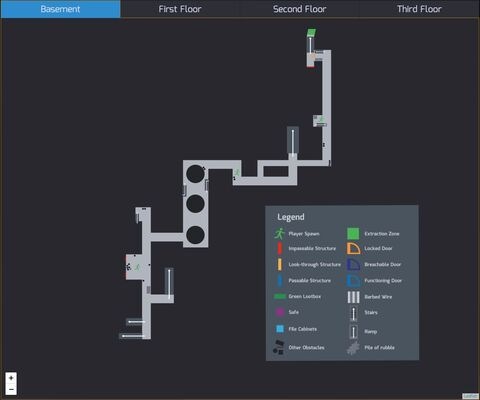Click the middle black circular tank
The image size is (480, 400).
click(x=195, y=204)
